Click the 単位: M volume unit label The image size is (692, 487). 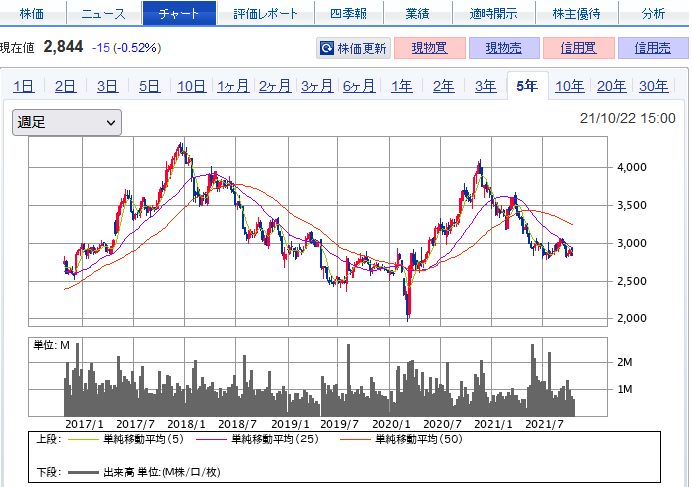[x=52, y=345]
